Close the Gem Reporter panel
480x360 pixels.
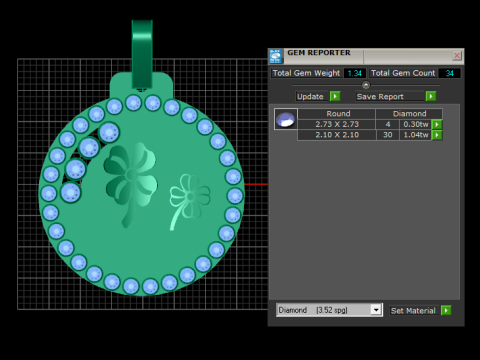[457, 55]
